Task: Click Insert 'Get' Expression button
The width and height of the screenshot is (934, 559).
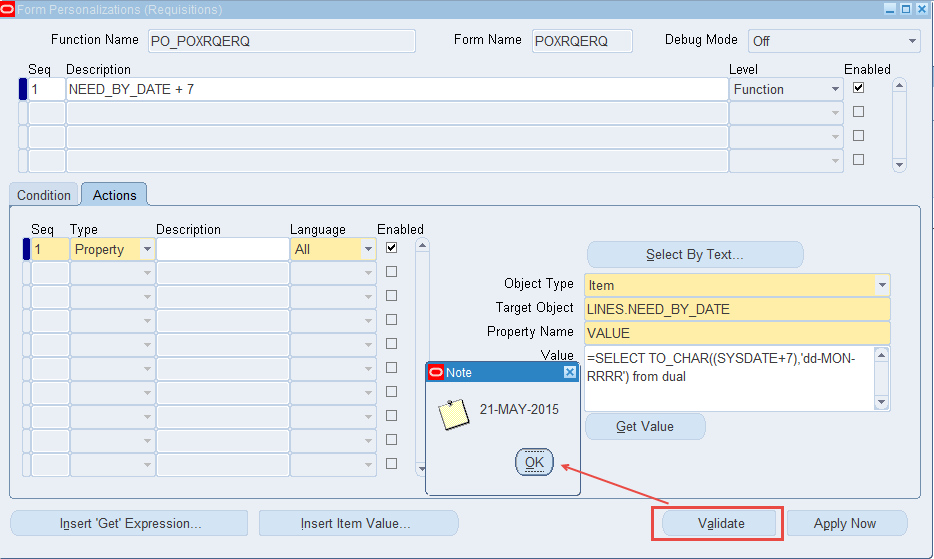Action: pyautogui.click(x=130, y=523)
